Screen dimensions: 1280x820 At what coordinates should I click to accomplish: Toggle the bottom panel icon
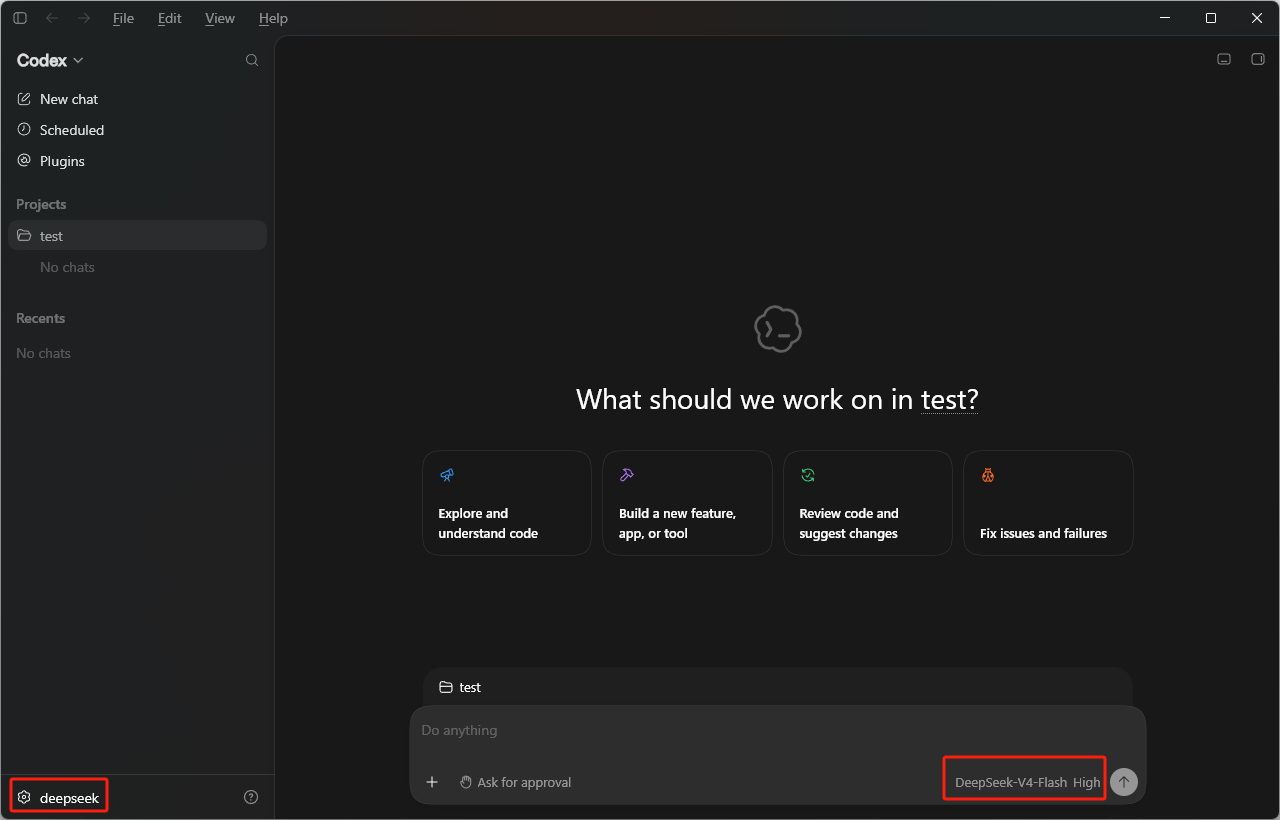tap(1224, 59)
